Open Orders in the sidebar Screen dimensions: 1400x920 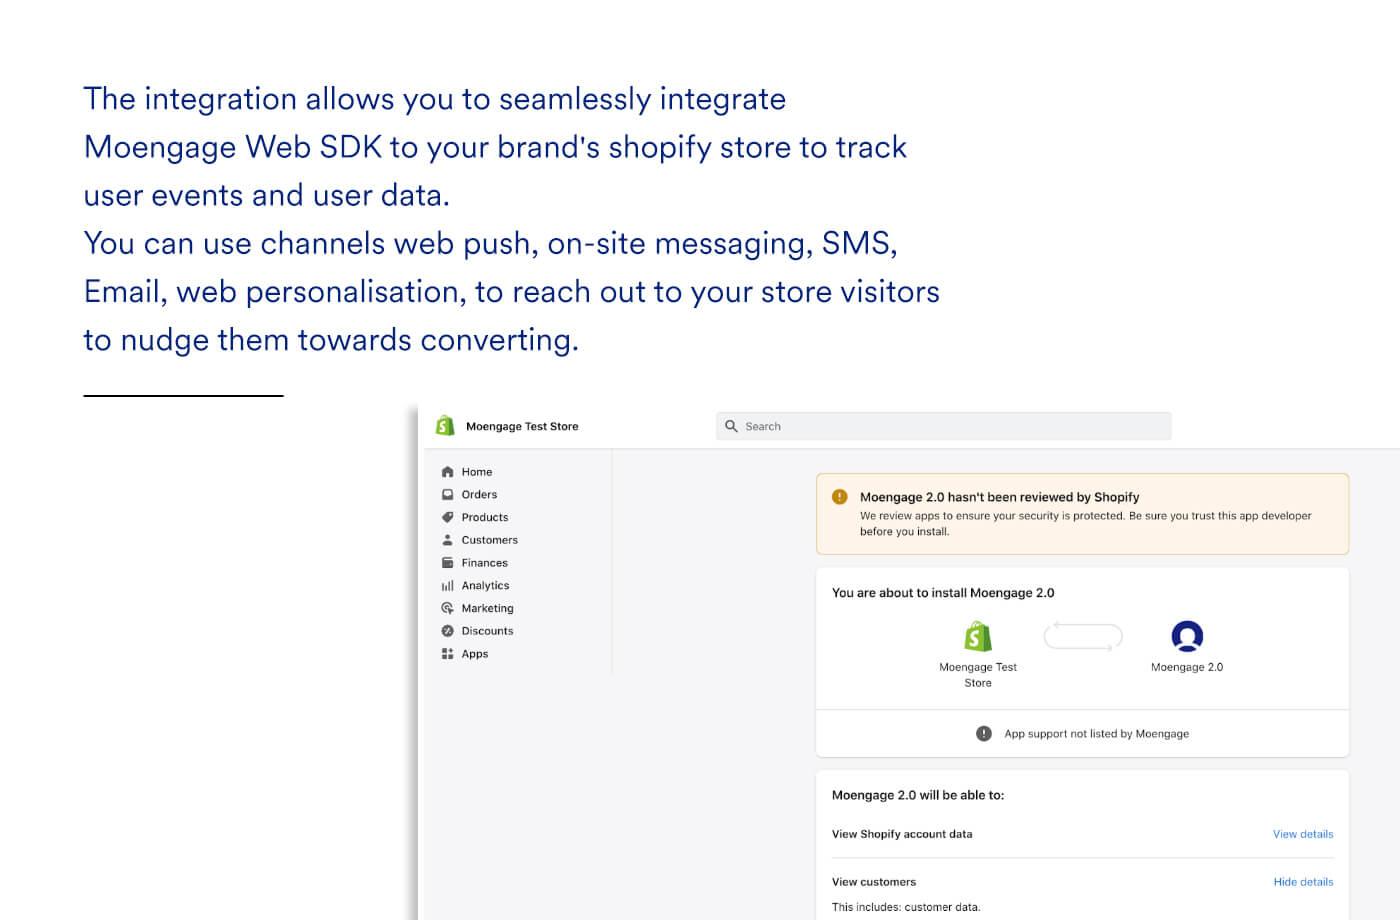[479, 494]
